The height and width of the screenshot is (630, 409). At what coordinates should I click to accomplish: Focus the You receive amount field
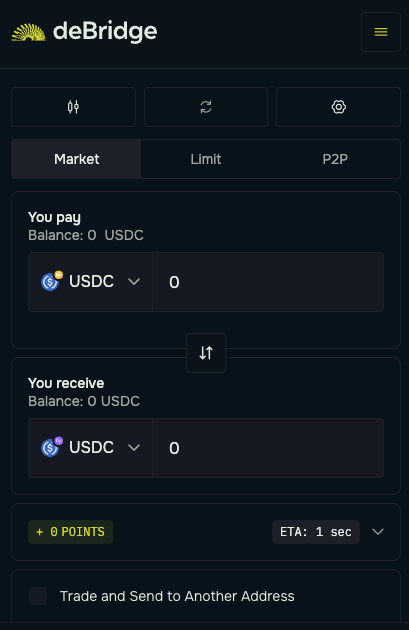pyautogui.click(x=268, y=448)
